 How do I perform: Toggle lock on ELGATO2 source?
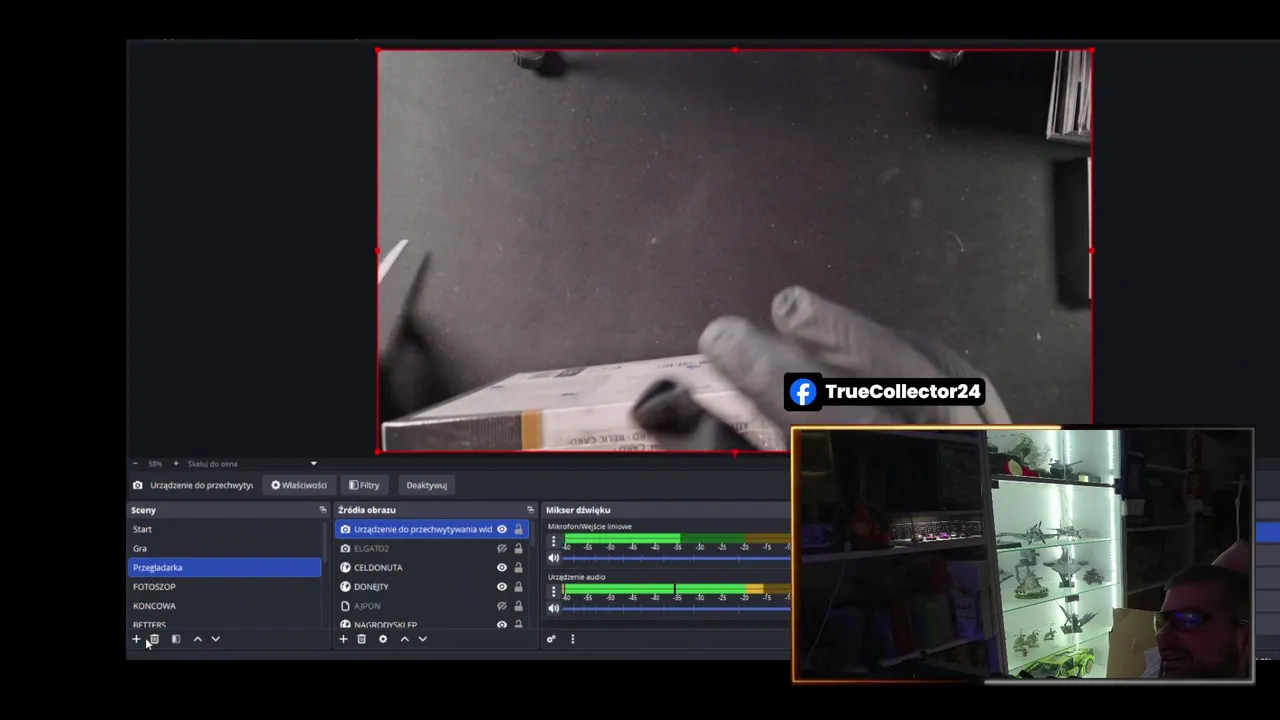(518, 548)
